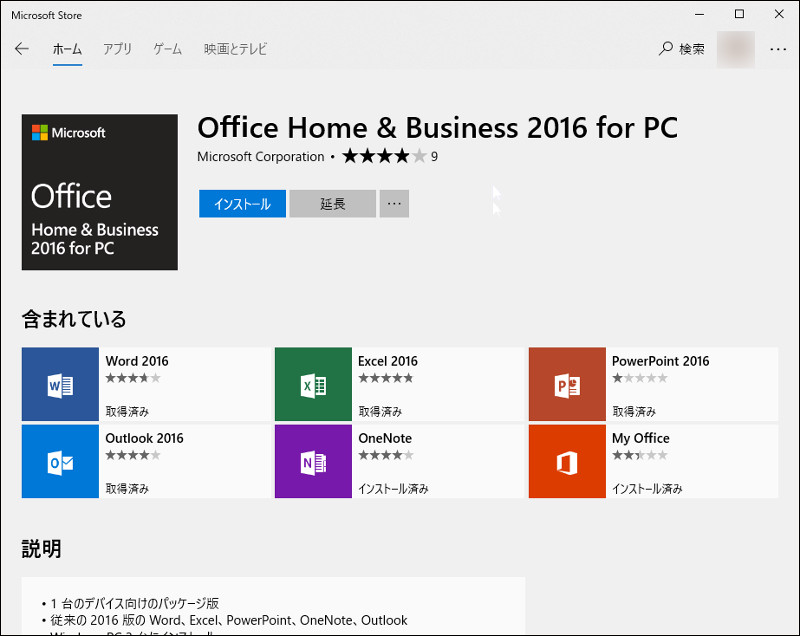800x636 pixels.
Task: Click the blue インストール button
Action: tap(242, 203)
